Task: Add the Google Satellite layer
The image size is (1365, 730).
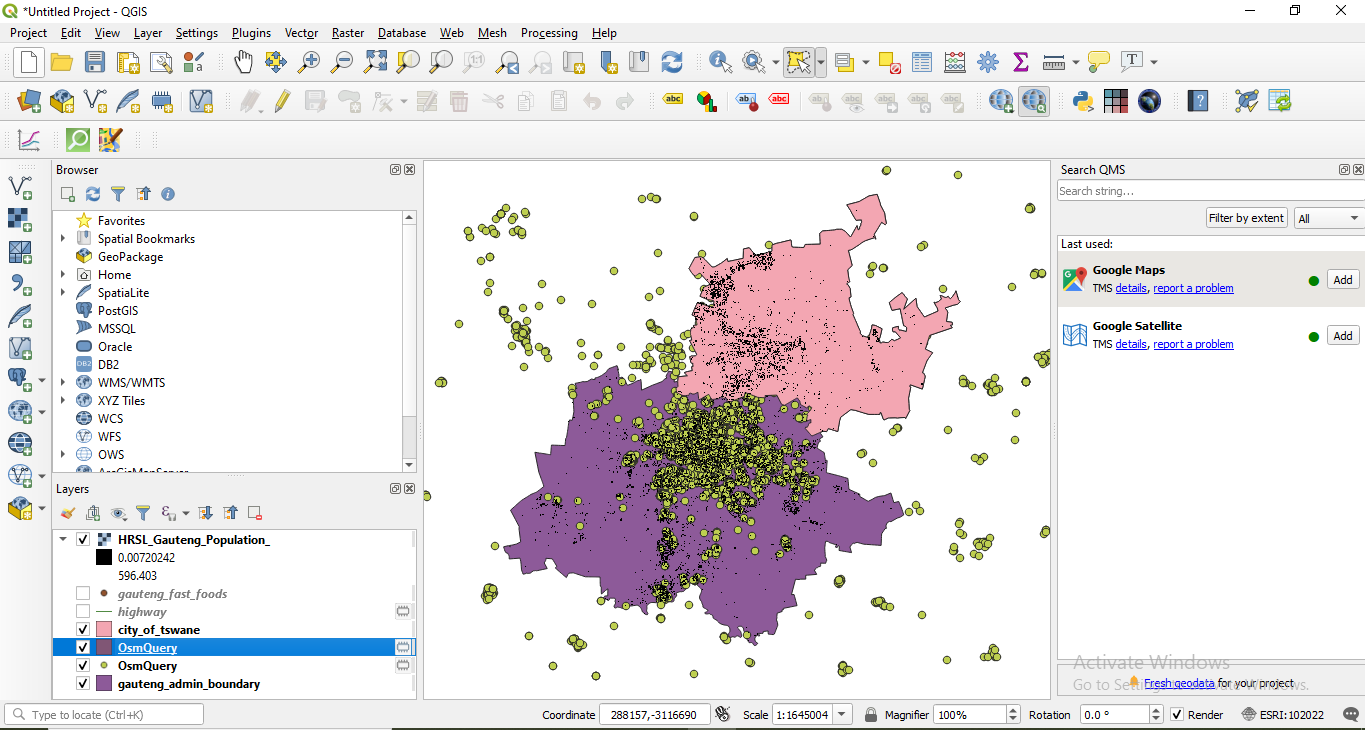Action: [1343, 336]
